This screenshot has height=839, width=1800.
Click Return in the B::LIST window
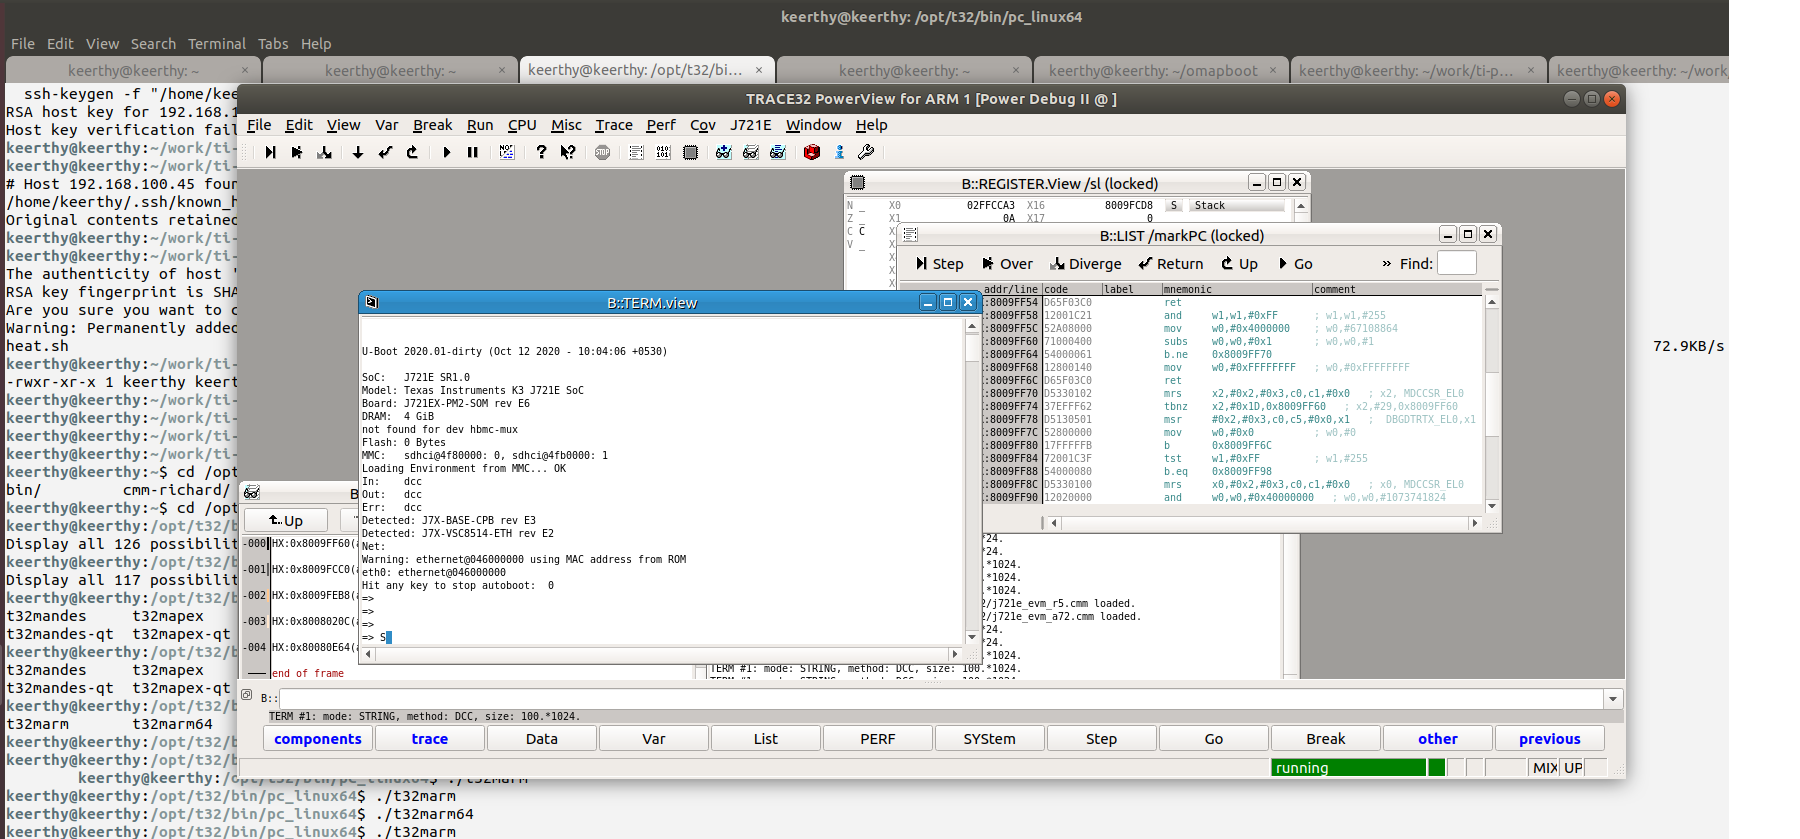[x=1171, y=264]
